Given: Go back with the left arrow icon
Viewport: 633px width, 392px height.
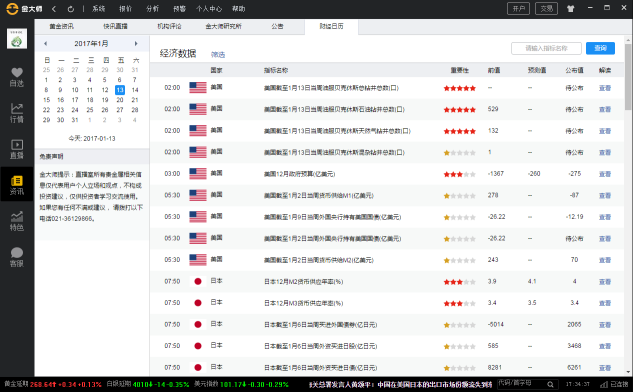Looking at the screenshot, I should pyautogui.click(x=54, y=8).
